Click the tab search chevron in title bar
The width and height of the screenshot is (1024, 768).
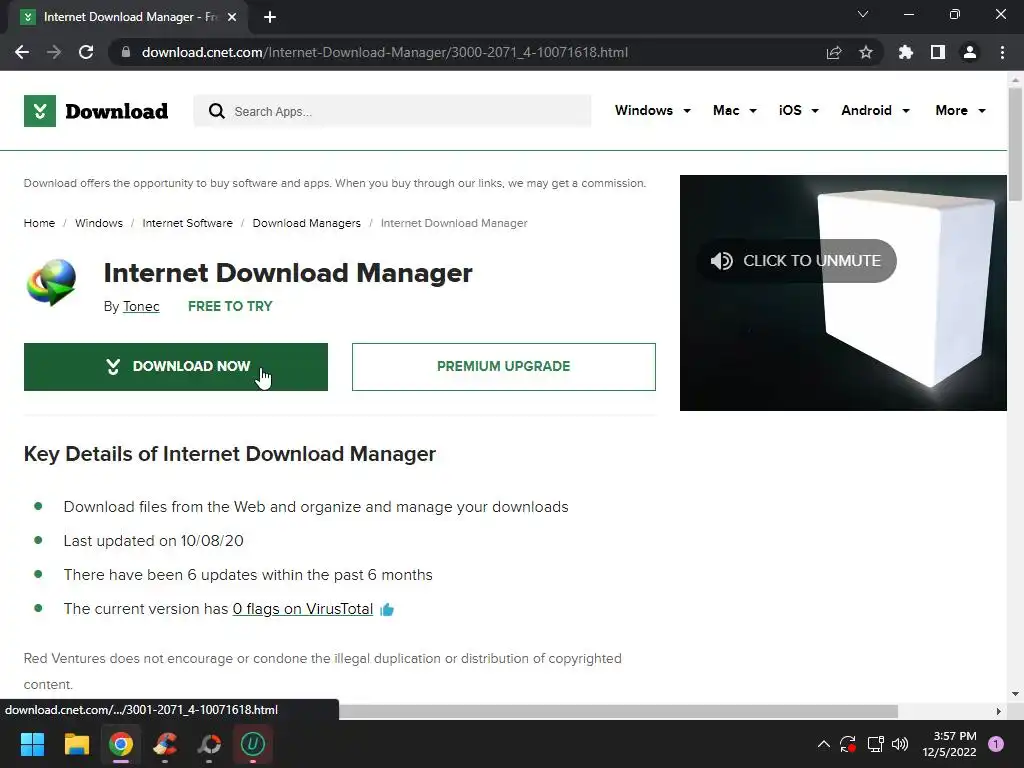[863, 14]
